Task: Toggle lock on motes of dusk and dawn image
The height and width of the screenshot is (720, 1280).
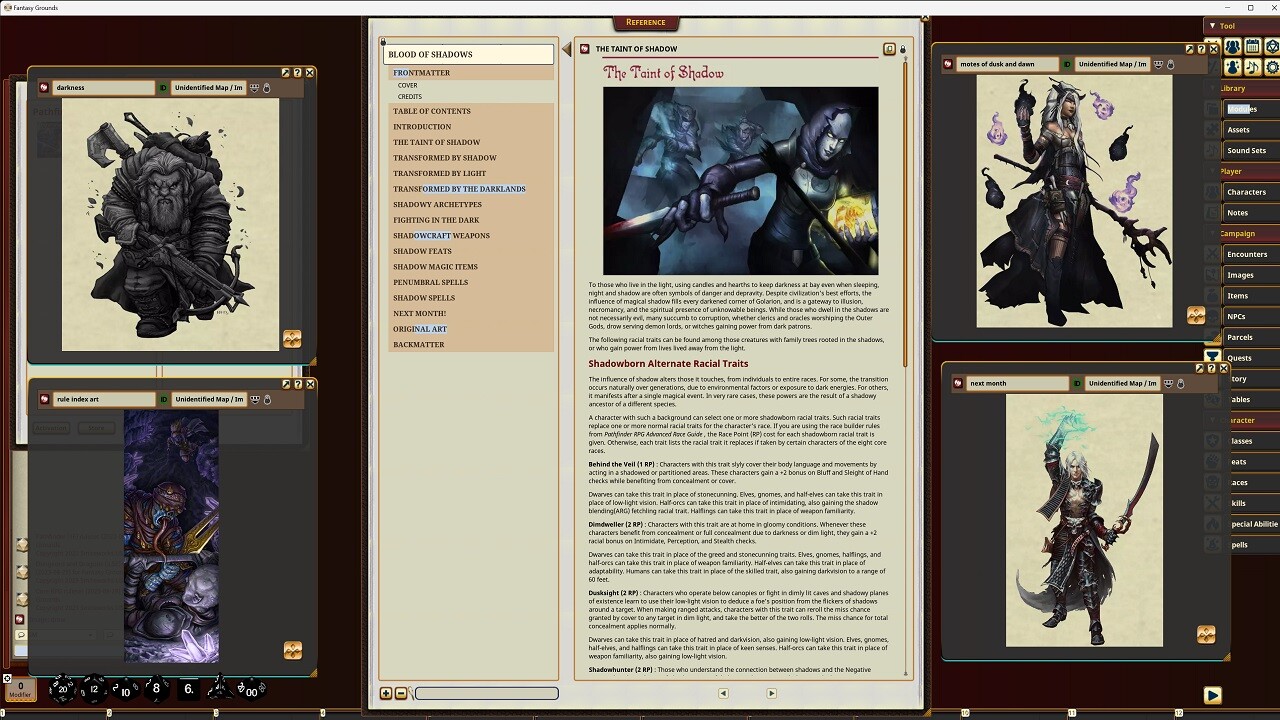Action: (1170, 65)
